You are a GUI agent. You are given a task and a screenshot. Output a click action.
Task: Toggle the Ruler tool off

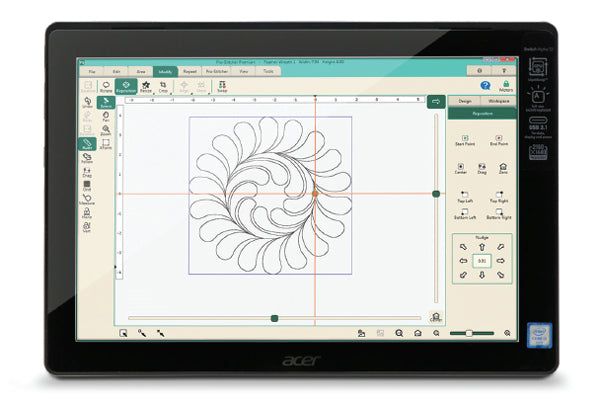[87, 143]
